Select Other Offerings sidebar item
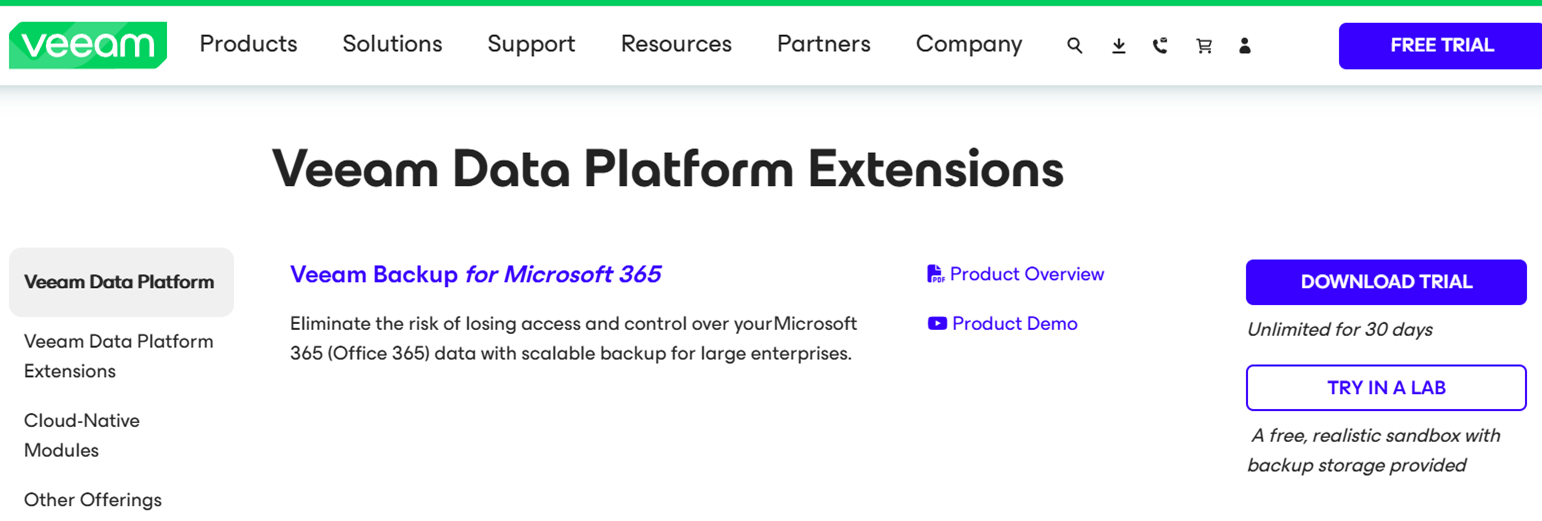The height and width of the screenshot is (521, 1542). tap(93, 500)
